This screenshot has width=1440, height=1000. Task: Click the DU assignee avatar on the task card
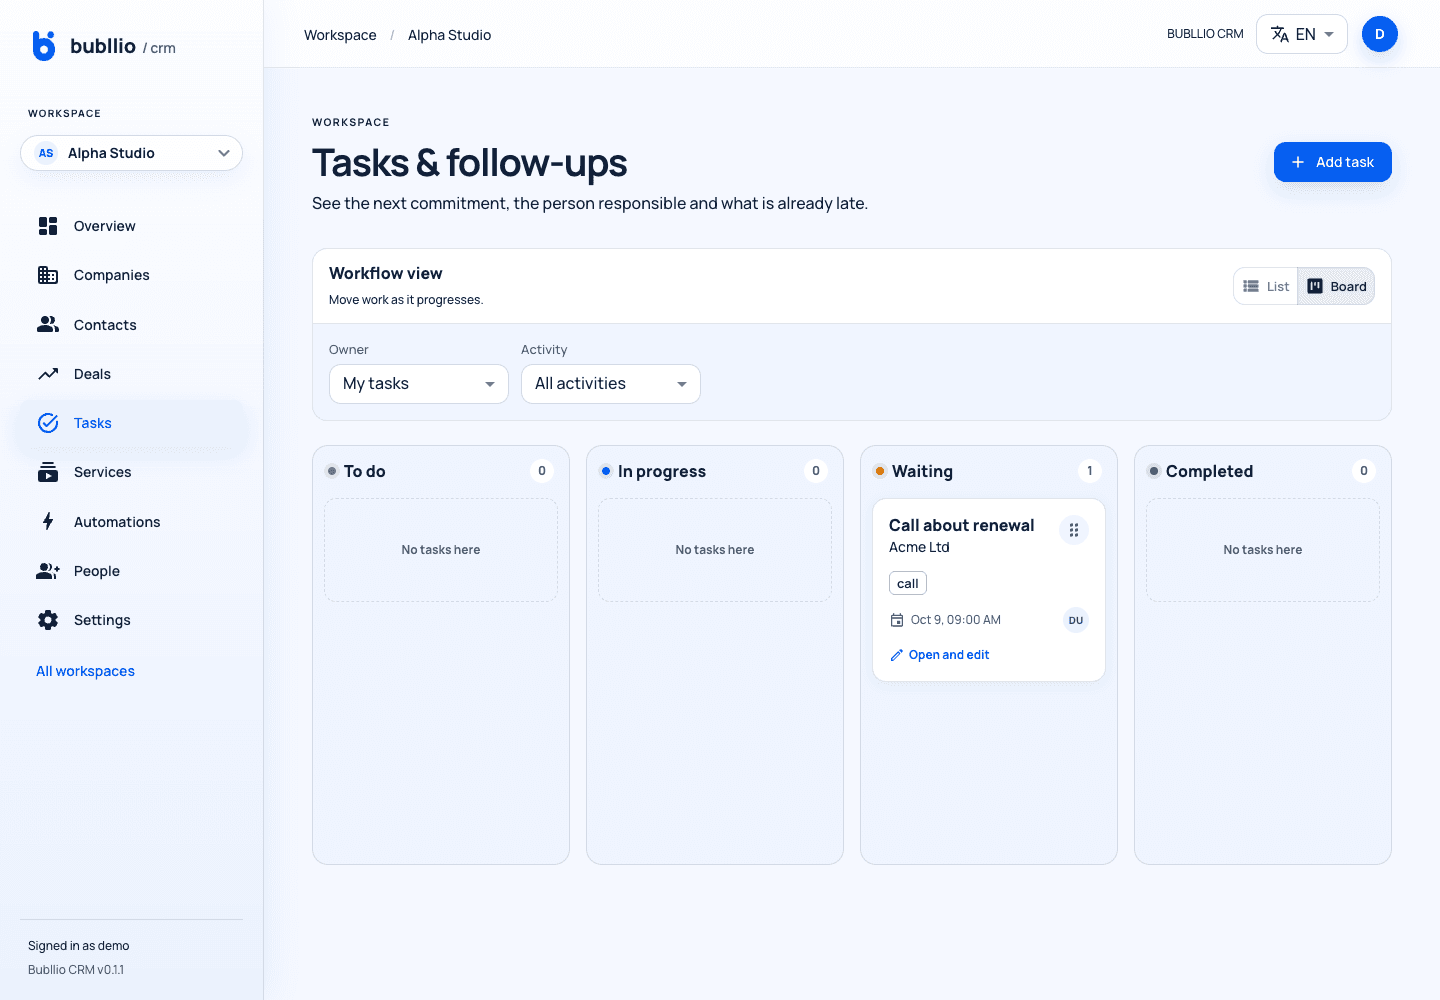click(x=1076, y=620)
